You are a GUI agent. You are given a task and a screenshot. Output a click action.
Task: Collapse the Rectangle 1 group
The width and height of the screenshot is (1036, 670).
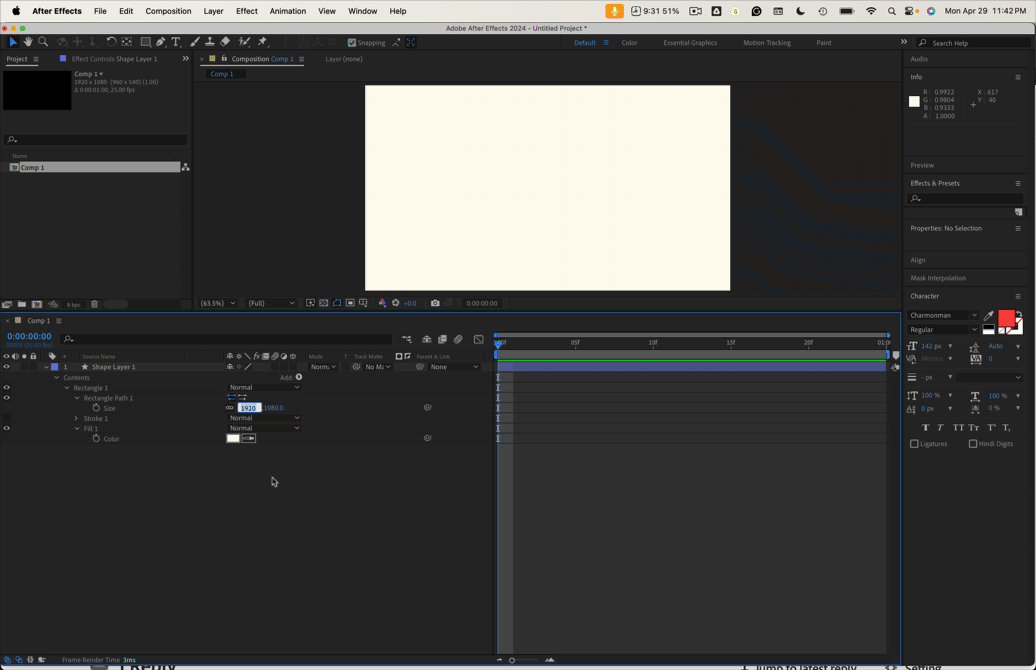pos(67,388)
